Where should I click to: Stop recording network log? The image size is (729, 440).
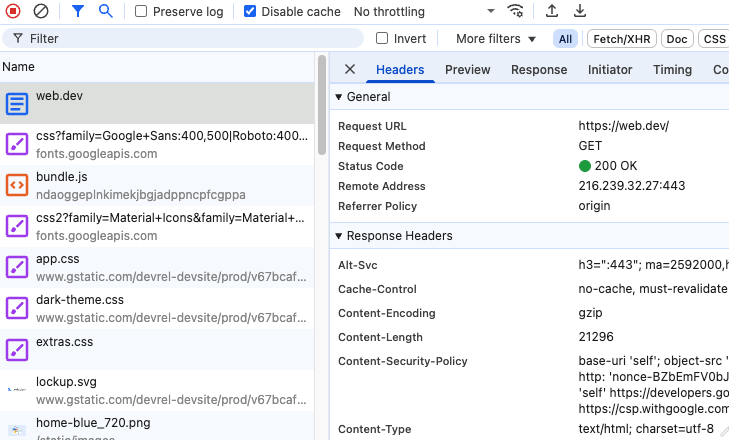point(14,12)
